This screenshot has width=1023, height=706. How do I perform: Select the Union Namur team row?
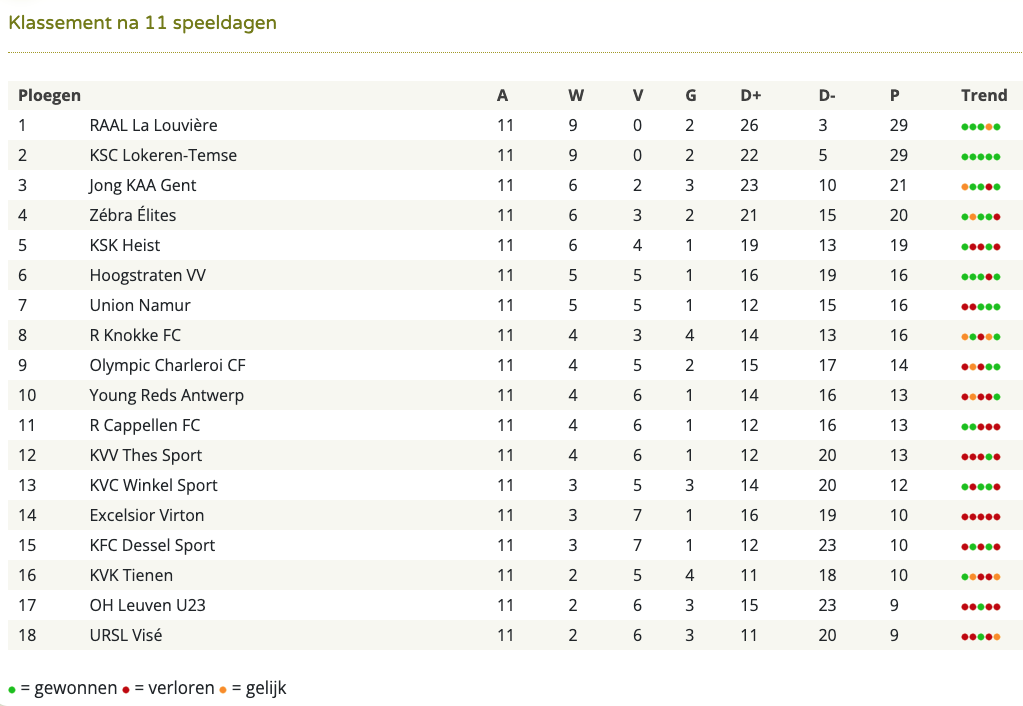point(515,305)
